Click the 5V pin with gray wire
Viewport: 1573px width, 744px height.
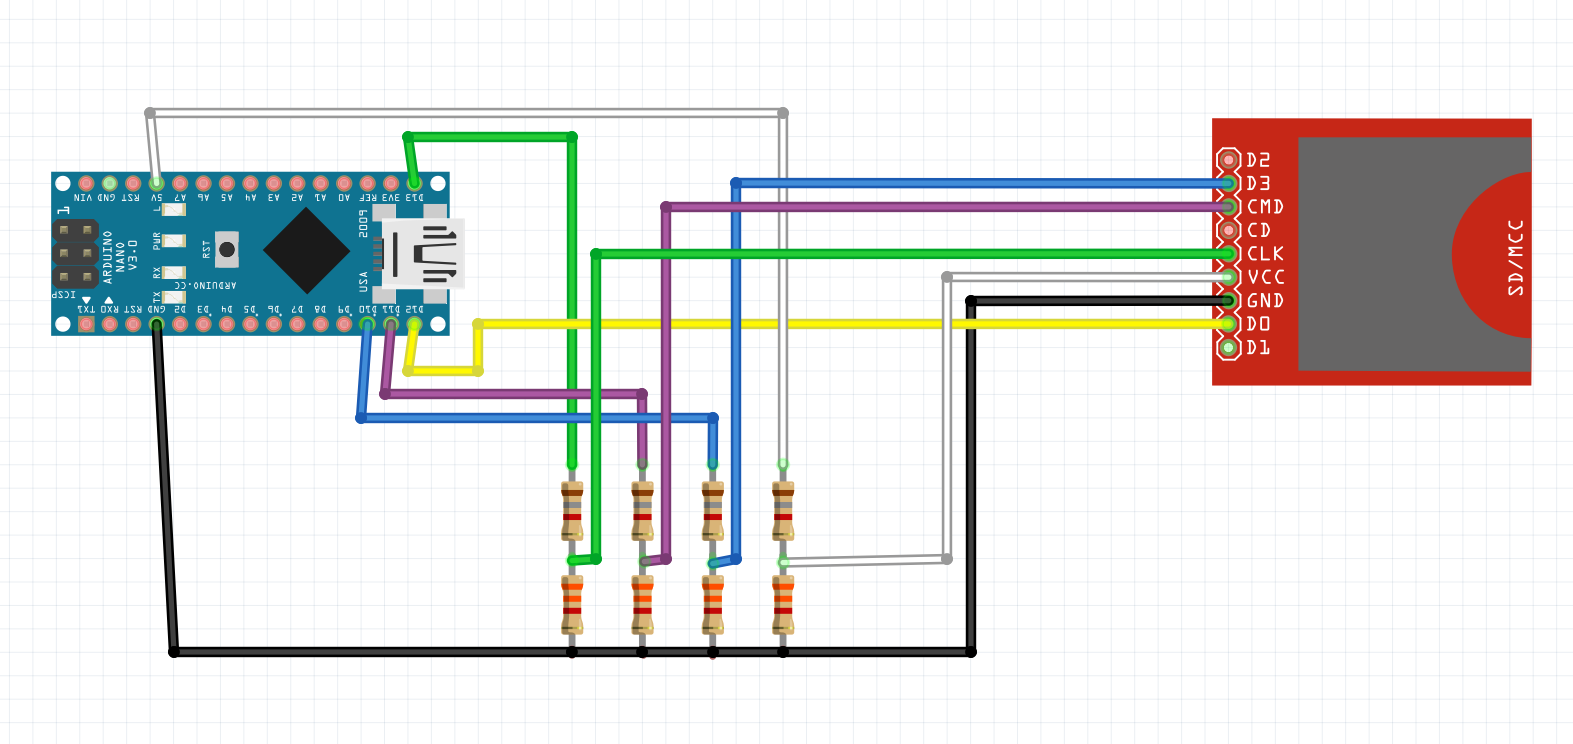tap(156, 183)
